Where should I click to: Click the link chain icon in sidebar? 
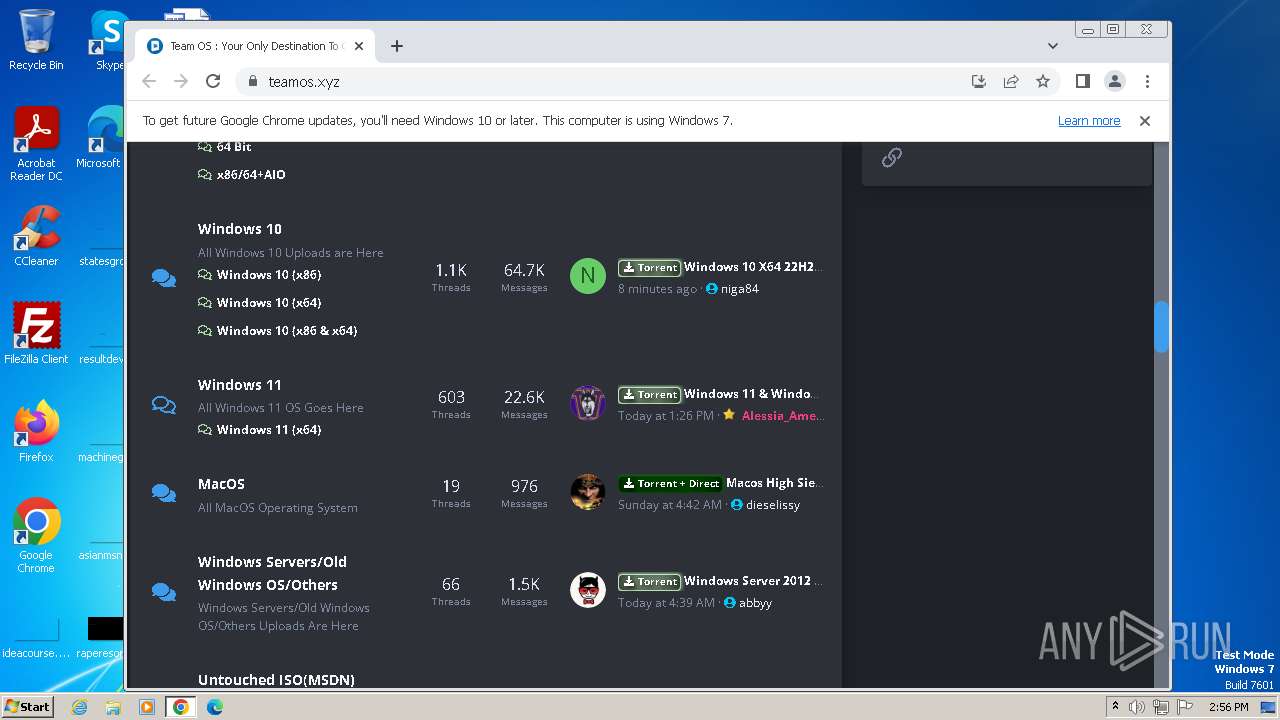tap(892, 157)
